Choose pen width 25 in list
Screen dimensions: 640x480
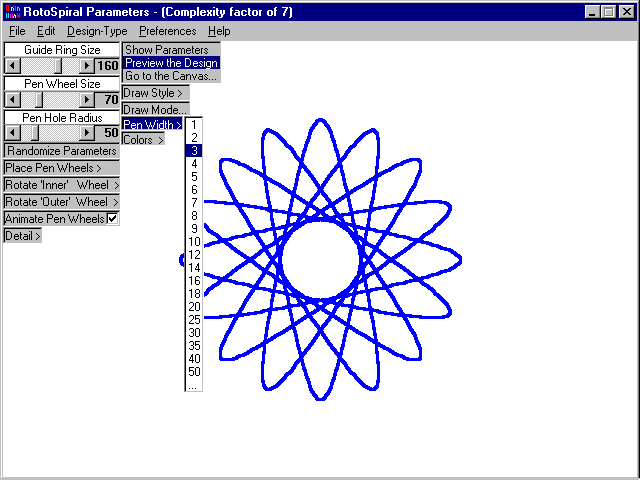(194, 320)
